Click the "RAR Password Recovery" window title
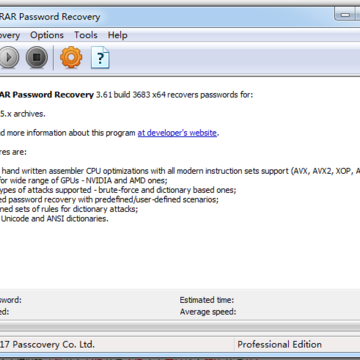This screenshot has height=360, width=360. pos(50,17)
